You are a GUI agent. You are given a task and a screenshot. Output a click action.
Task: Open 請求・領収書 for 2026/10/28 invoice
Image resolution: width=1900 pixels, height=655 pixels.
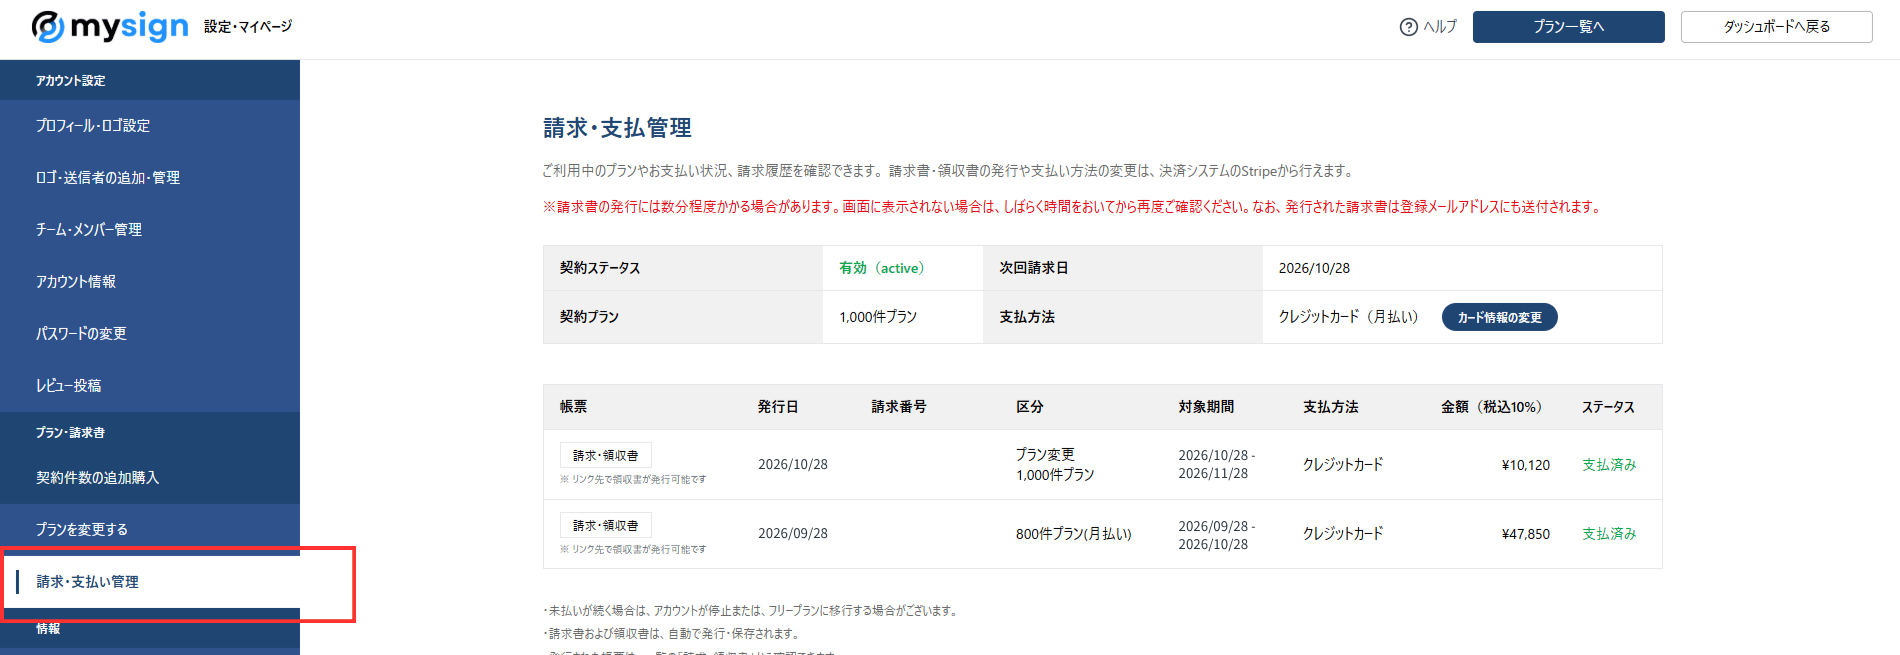(605, 455)
